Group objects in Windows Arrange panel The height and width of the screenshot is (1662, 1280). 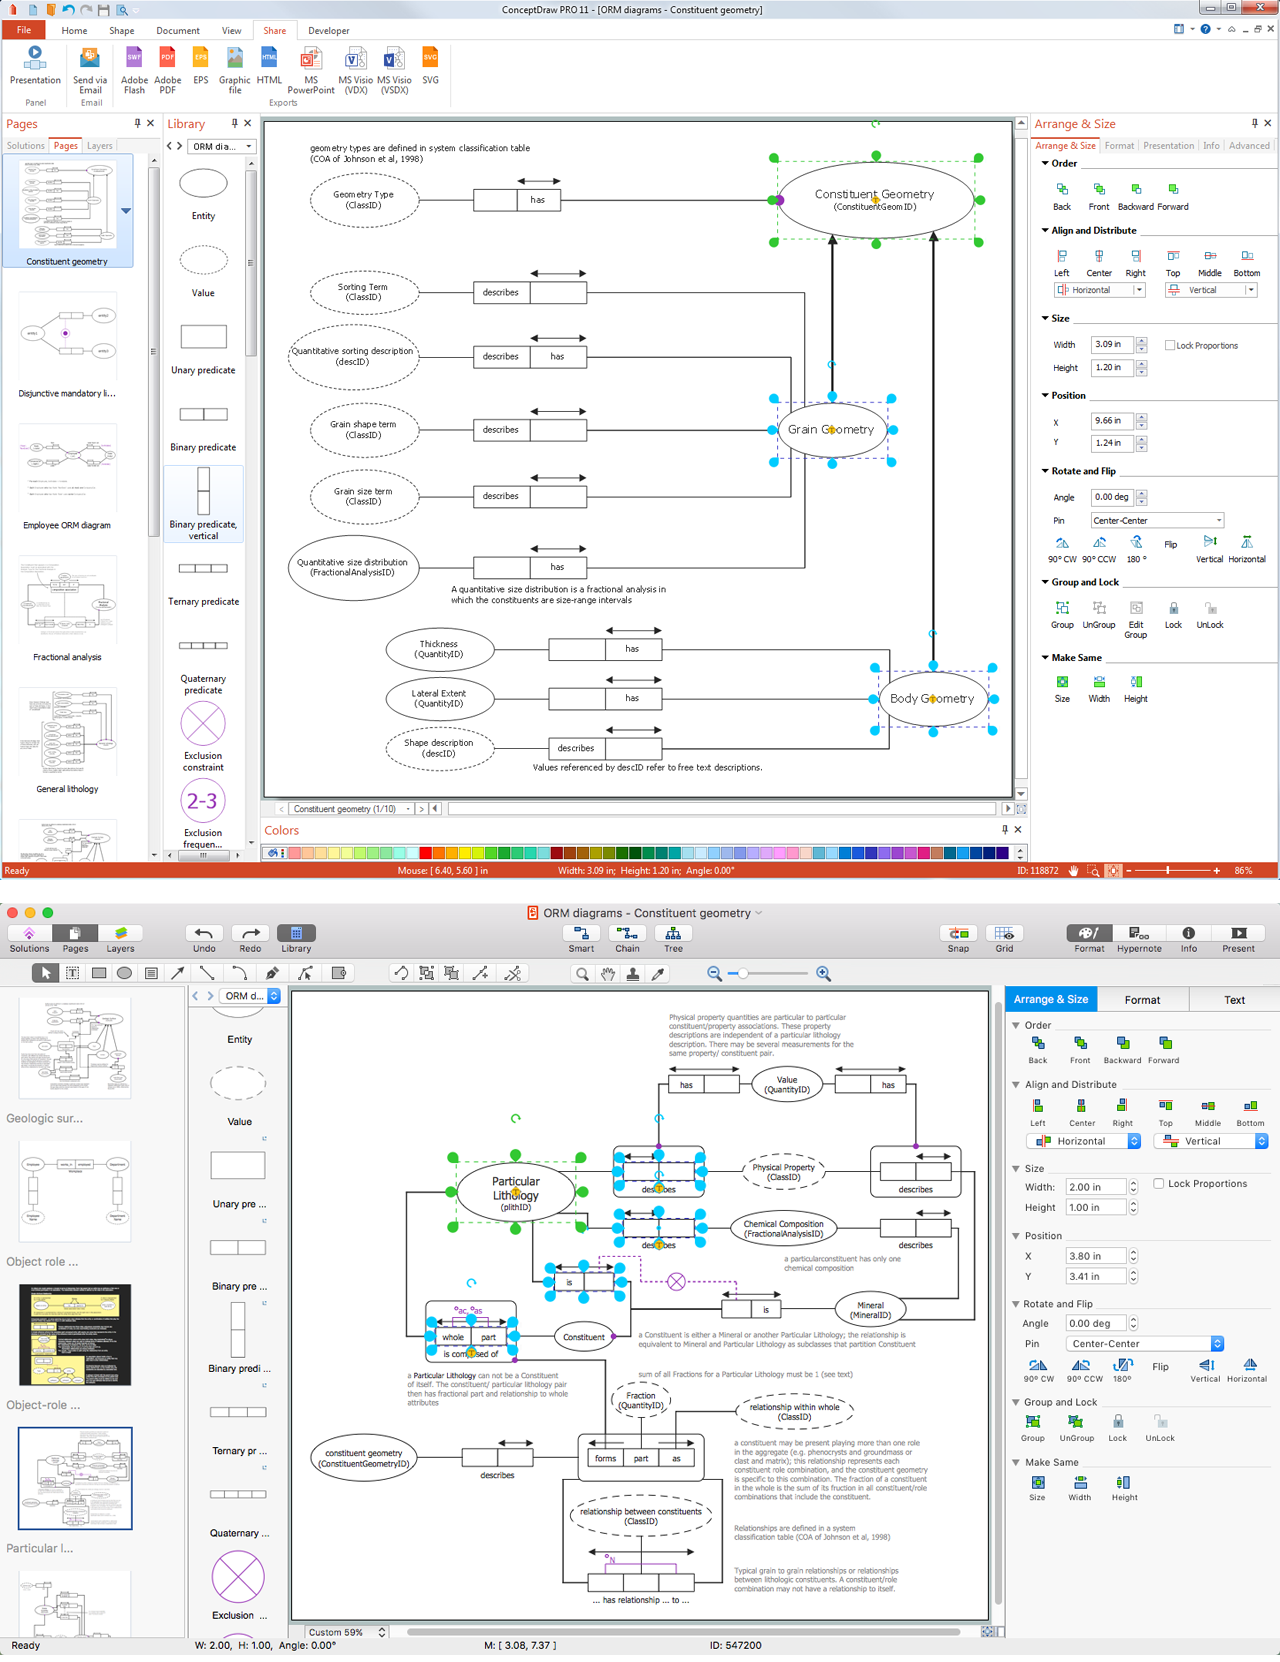[x=1062, y=615]
